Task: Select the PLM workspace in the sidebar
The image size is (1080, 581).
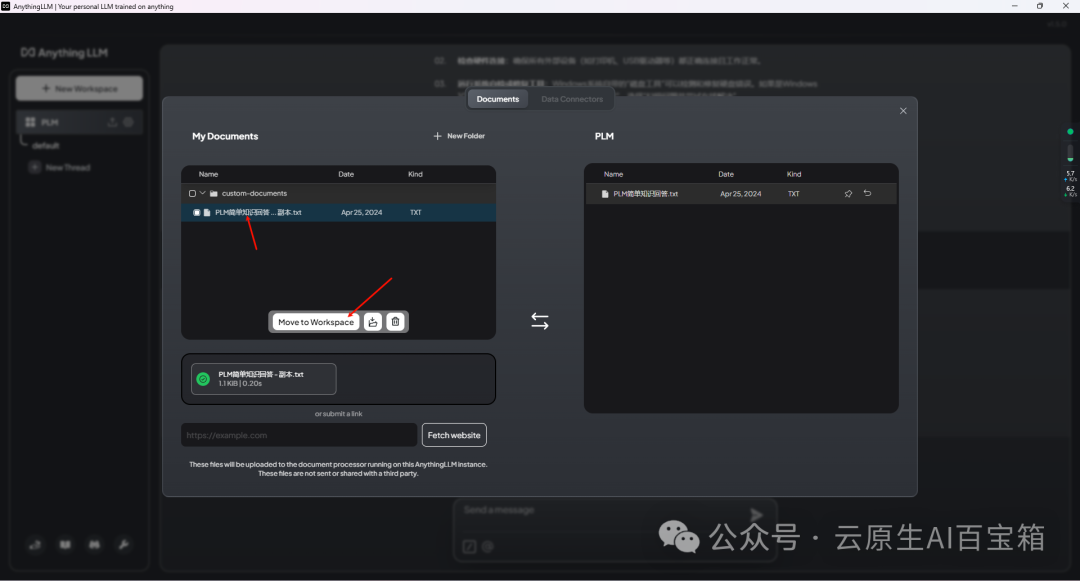Action: (79, 122)
